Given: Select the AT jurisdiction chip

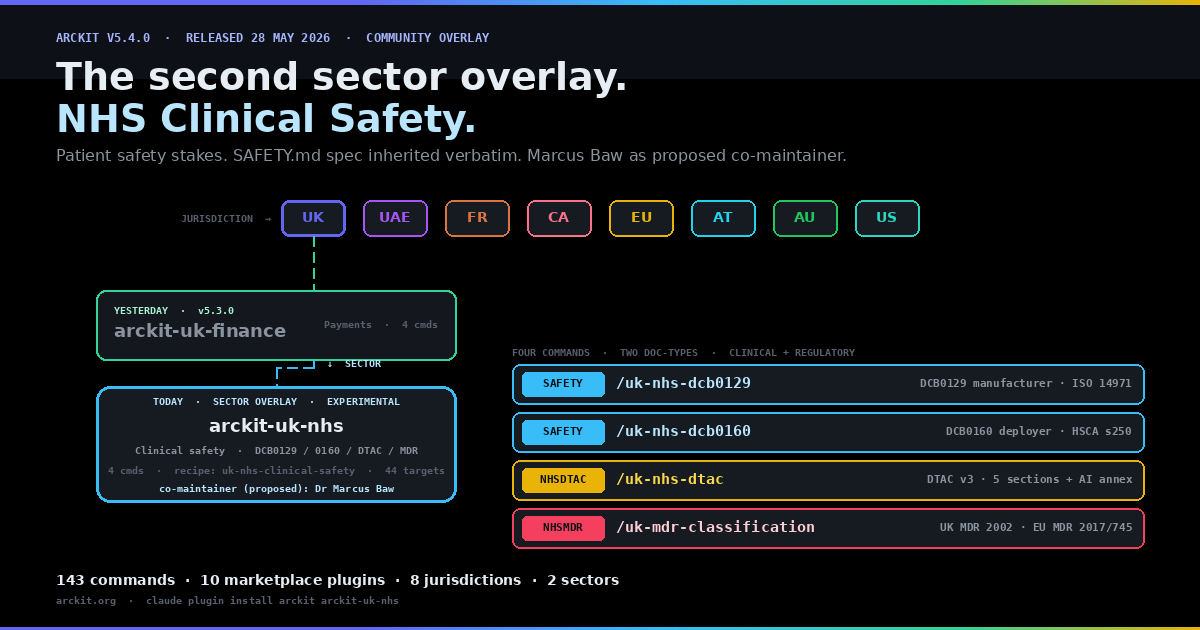Looking at the screenshot, I should [723, 218].
